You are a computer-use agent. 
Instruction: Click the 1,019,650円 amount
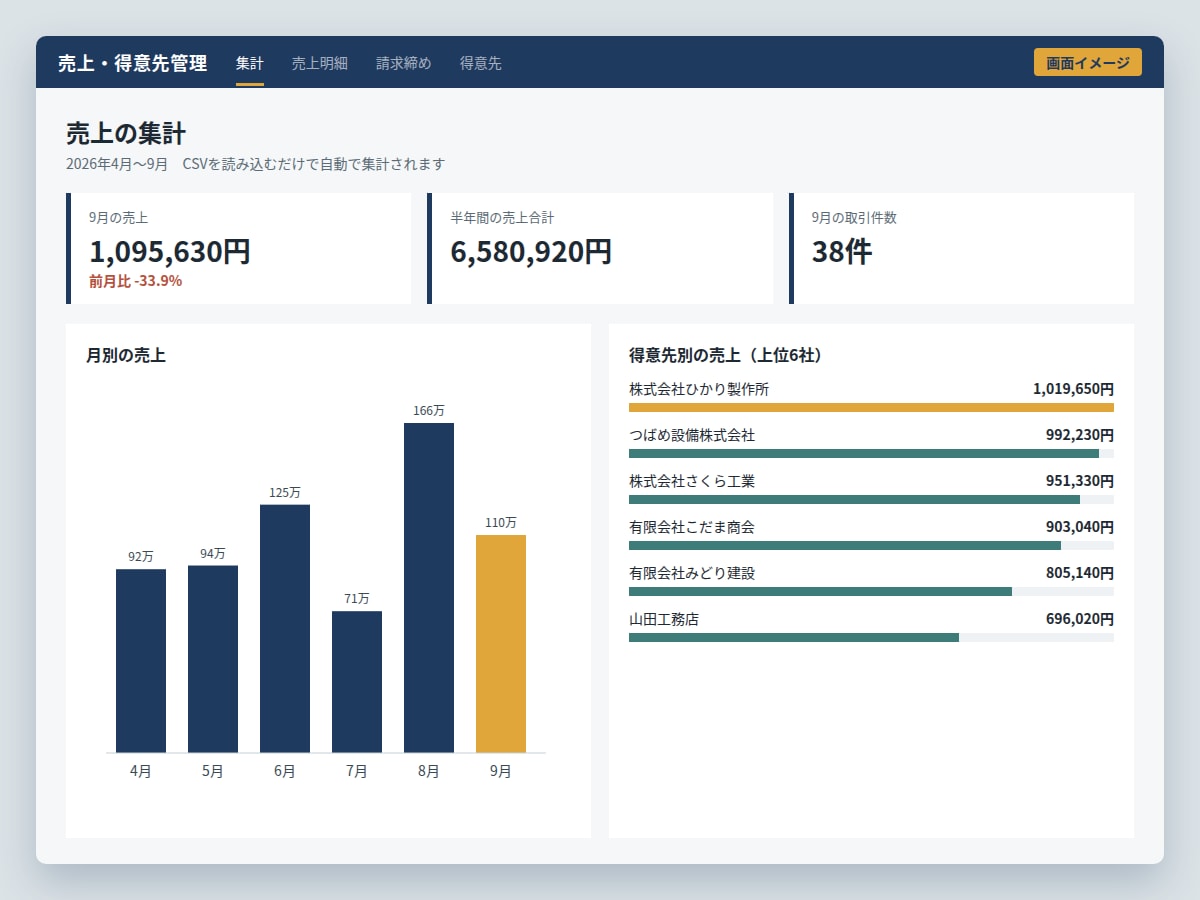pos(1073,389)
